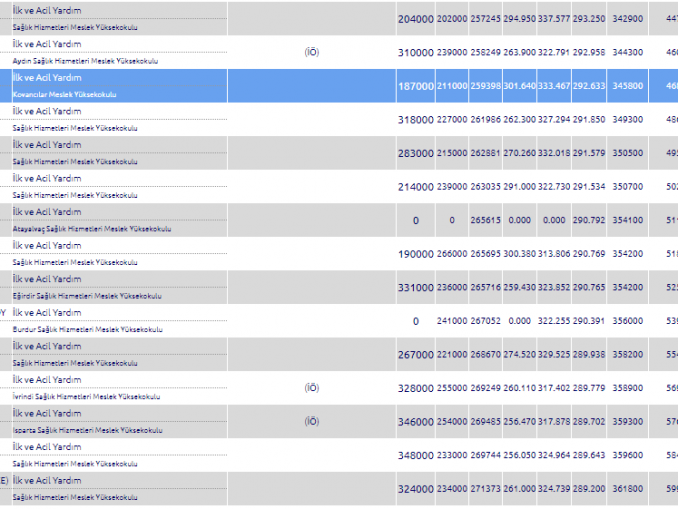Image resolution: width=678 pixels, height=509 pixels.
Task: Click Eğirdir Sağlık Hizmetleri Meslek Yüksekokulu
Action: tap(86, 296)
